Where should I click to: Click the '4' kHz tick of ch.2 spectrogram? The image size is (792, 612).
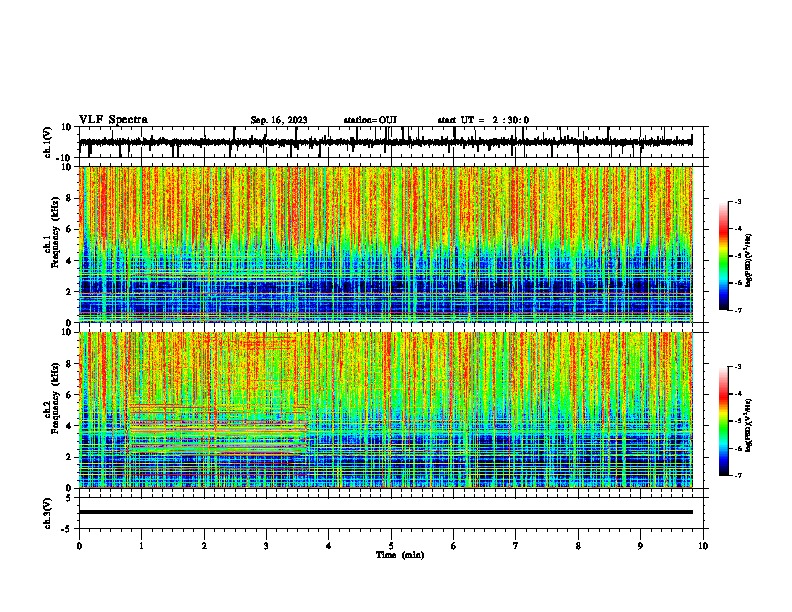pyautogui.click(x=69, y=426)
